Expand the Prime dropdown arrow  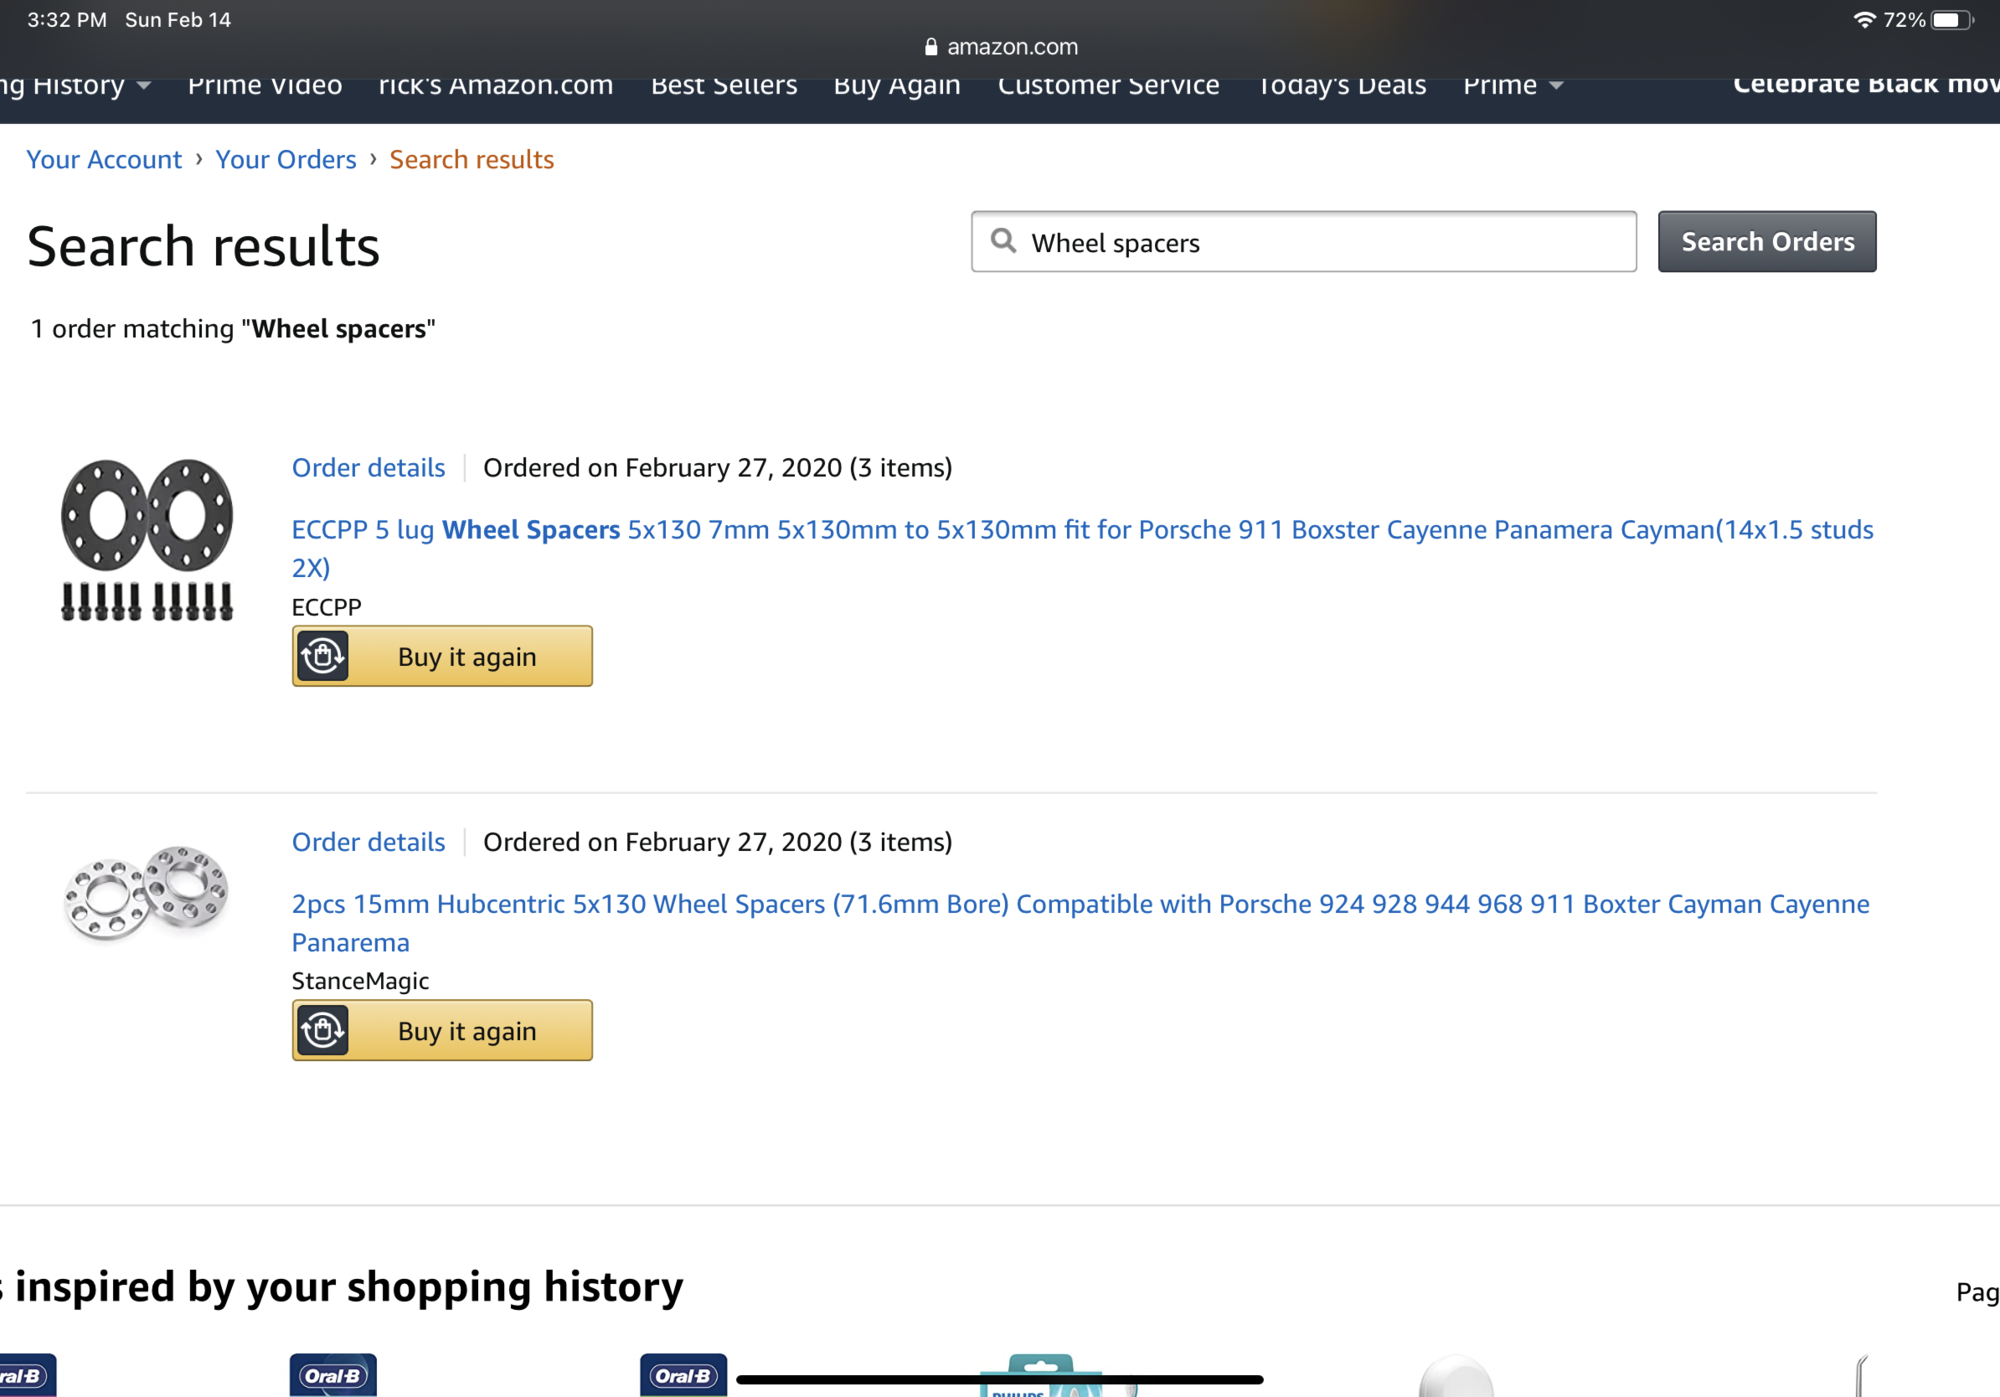pos(1556,86)
